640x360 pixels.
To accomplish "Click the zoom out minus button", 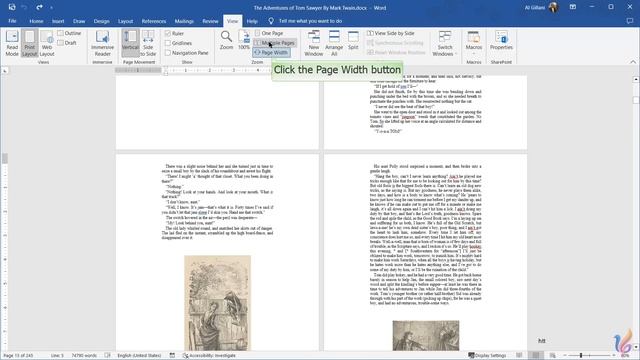I will pyautogui.click(x=565, y=356).
